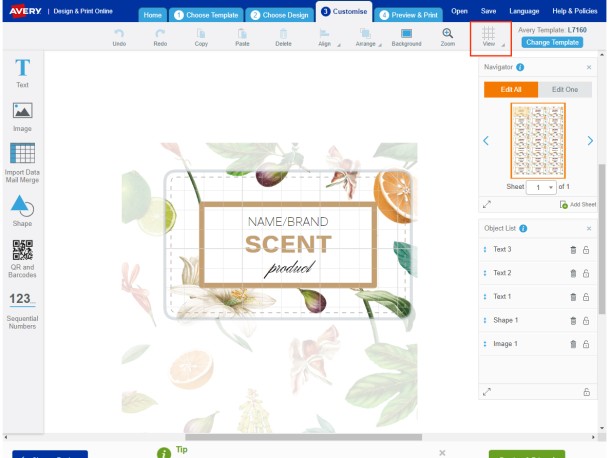610x458 pixels.
Task: Go to Preview & Print step
Action: tap(408, 15)
